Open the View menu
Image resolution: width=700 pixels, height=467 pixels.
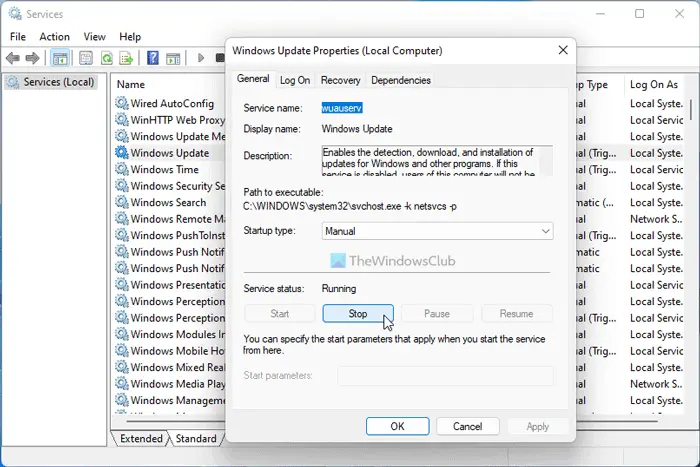click(x=95, y=37)
